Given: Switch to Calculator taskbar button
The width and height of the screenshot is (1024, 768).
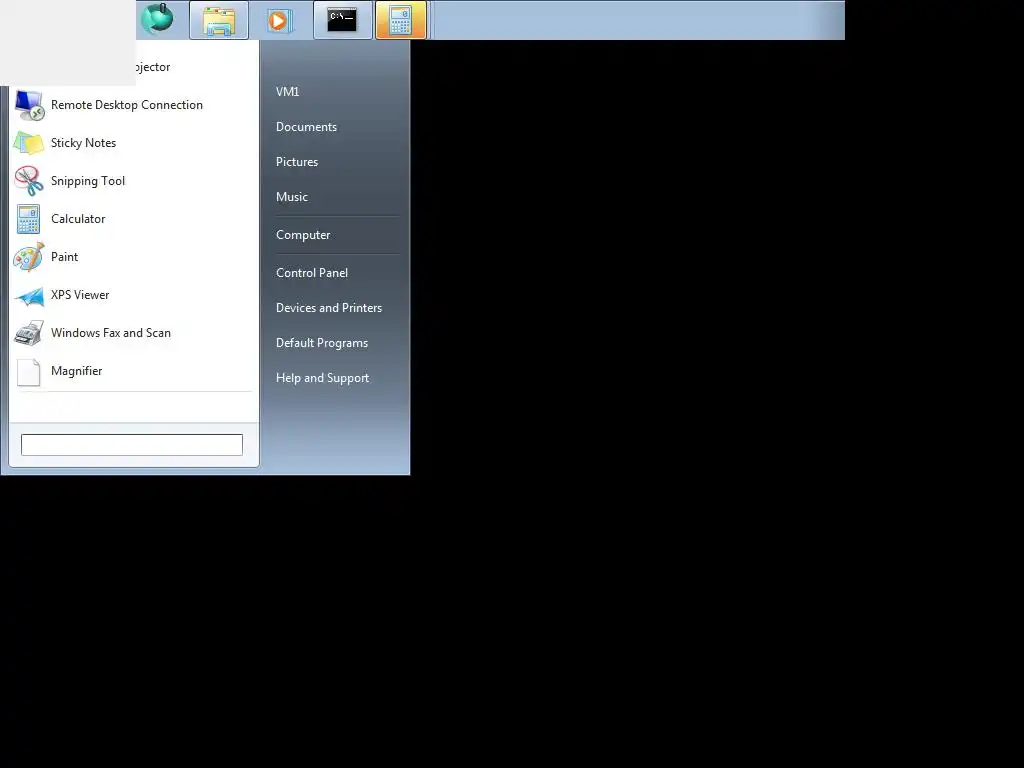Looking at the screenshot, I should (400, 20).
